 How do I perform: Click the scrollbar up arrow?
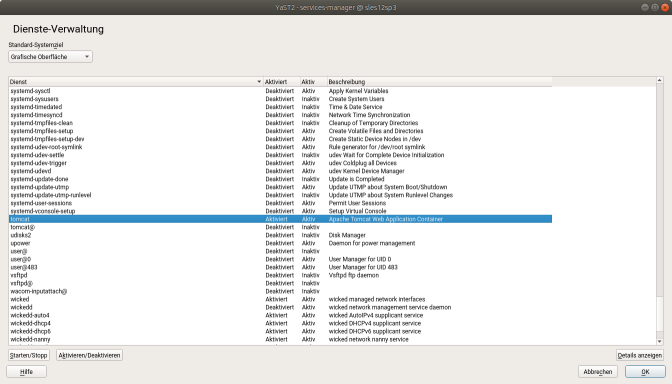(x=660, y=80)
